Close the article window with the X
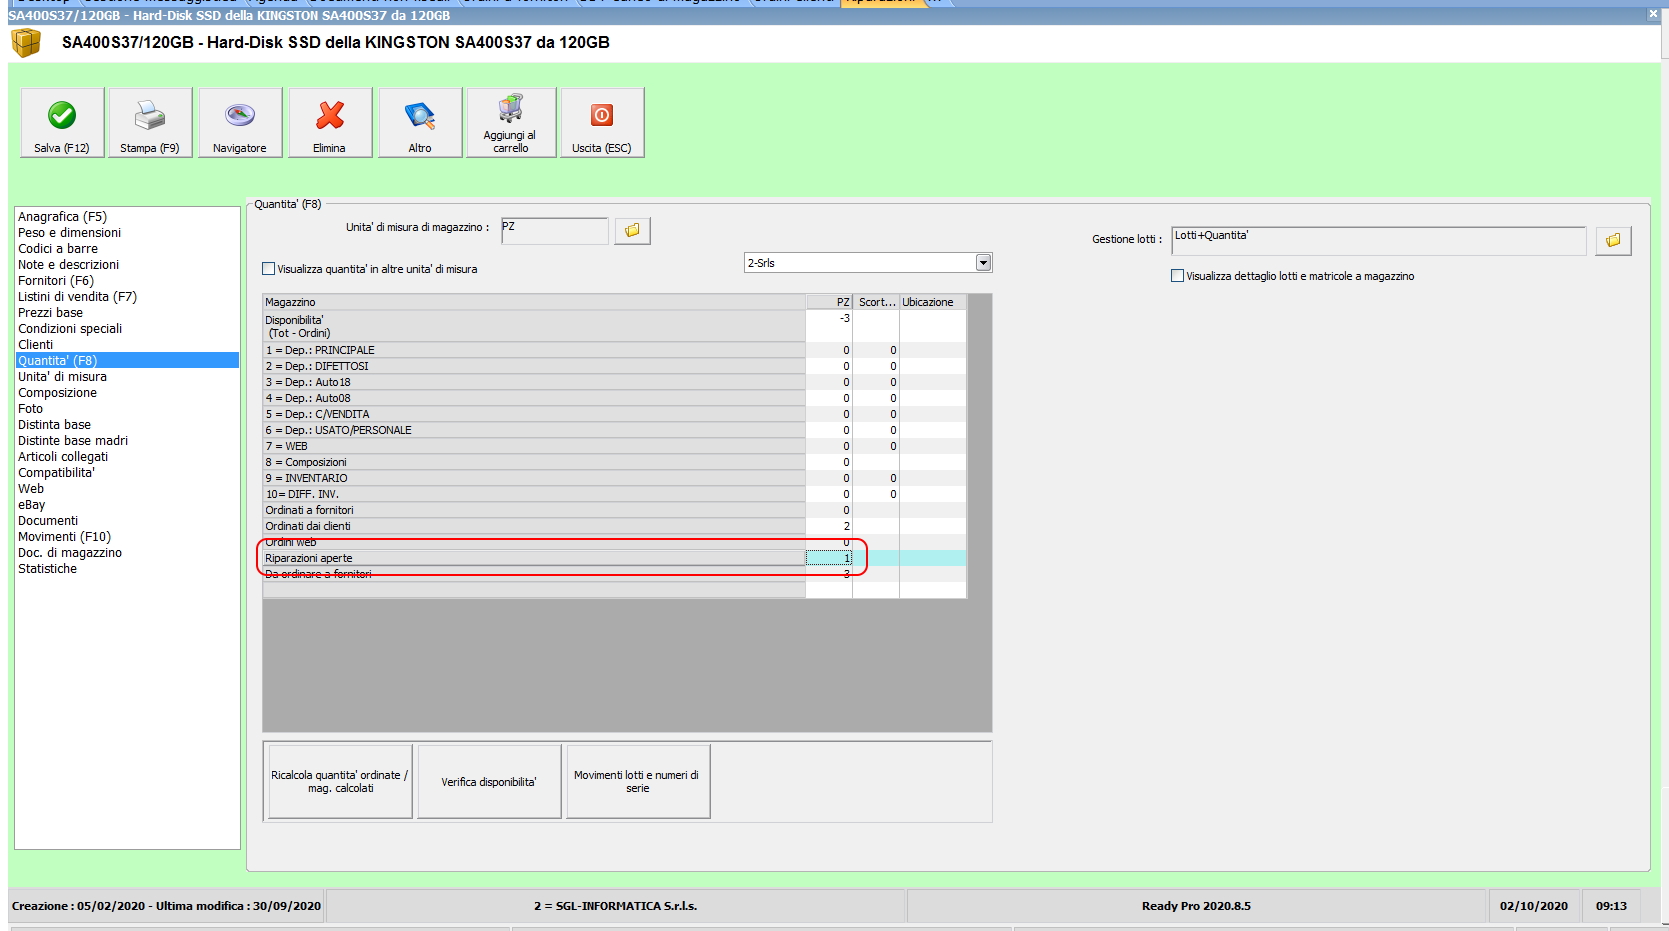This screenshot has height=931, width=1669. point(1652,15)
